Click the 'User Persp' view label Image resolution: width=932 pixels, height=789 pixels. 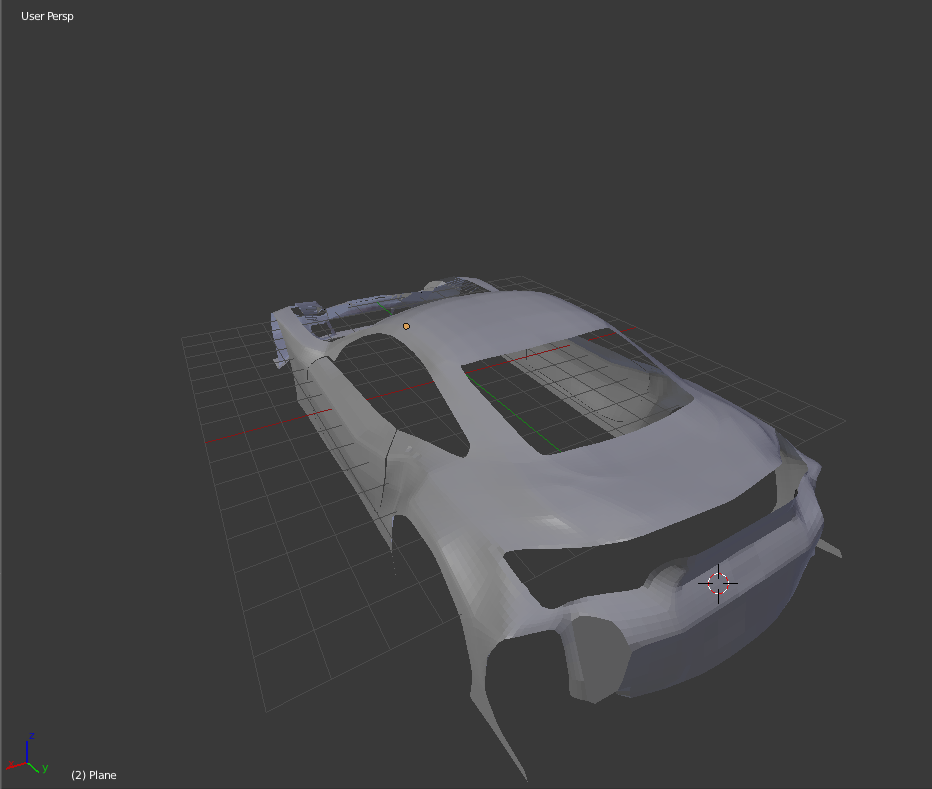48,16
